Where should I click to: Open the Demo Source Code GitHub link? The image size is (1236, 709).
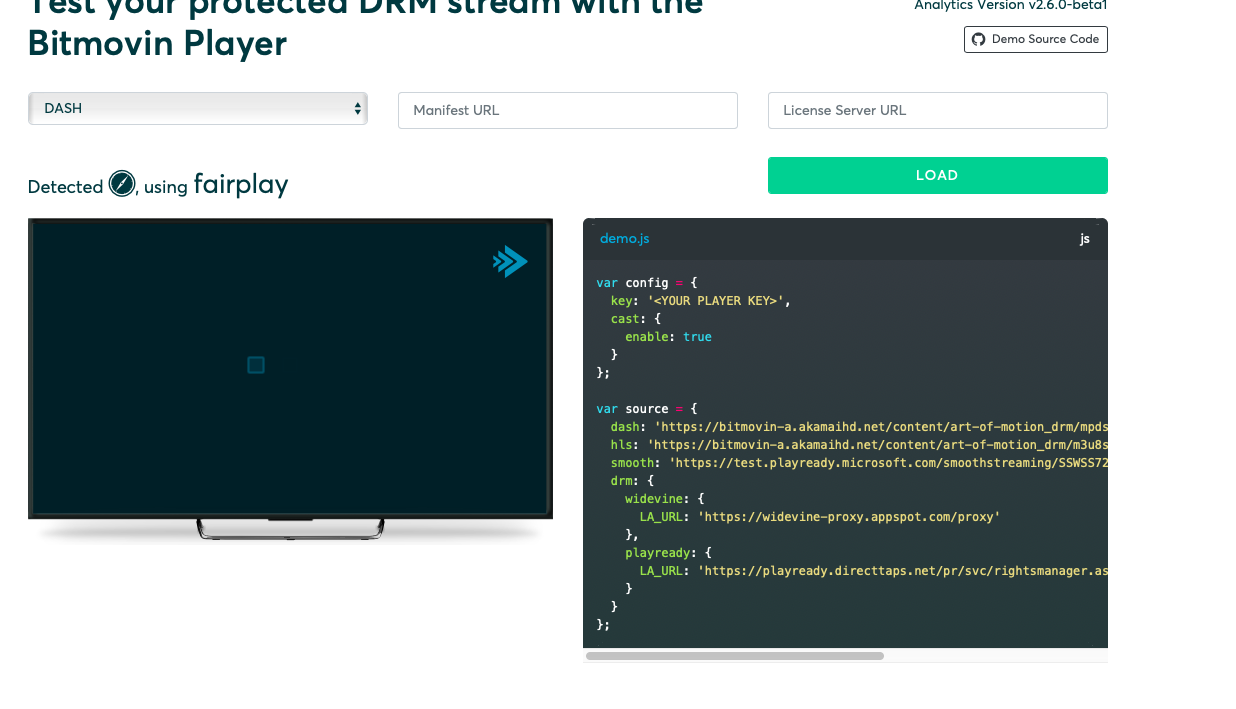click(1036, 39)
